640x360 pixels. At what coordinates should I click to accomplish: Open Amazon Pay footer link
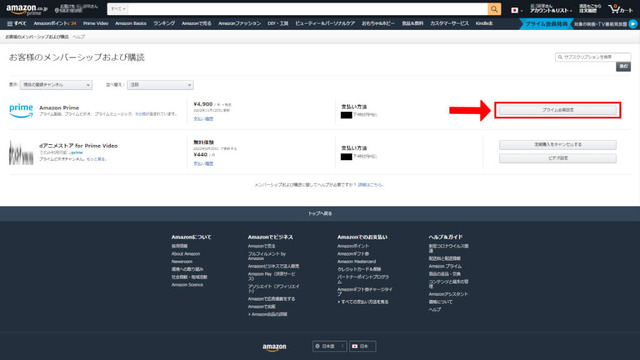coord(271,276)
